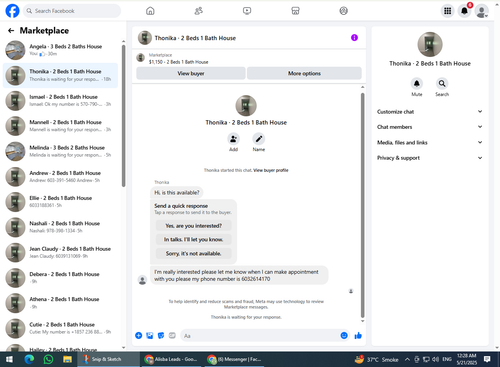
Task: Open Ismael 2 Beds 1 Bath conversation
Action: pos(60,101)
